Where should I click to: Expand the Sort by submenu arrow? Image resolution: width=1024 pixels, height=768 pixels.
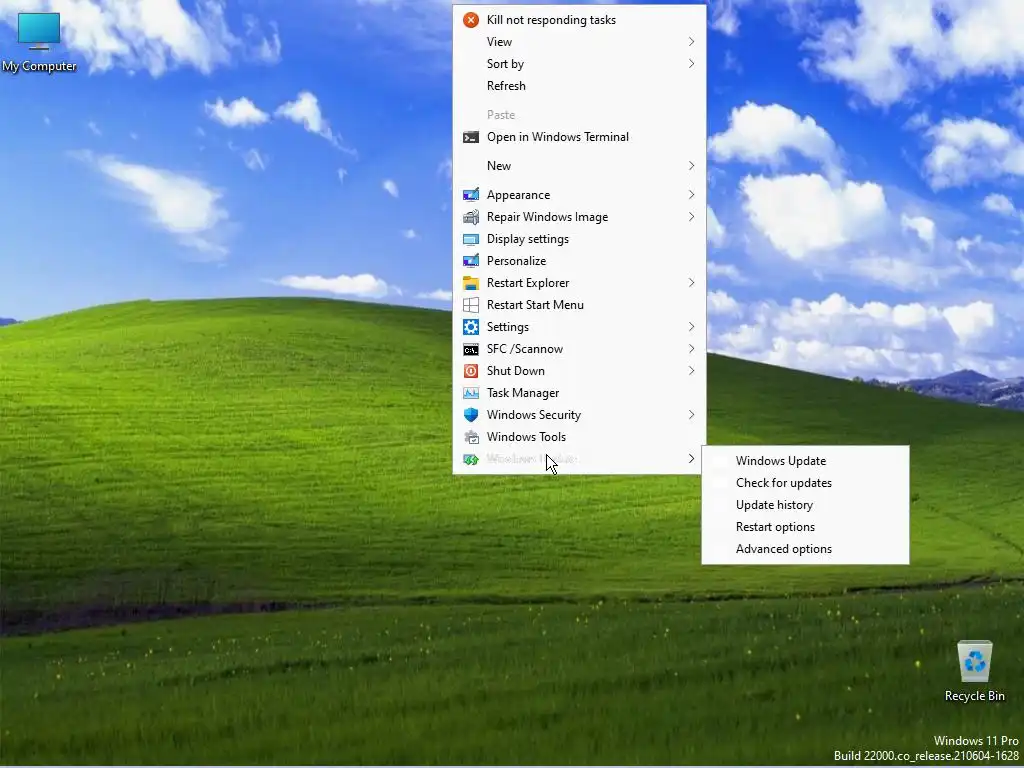click(691, 64)
